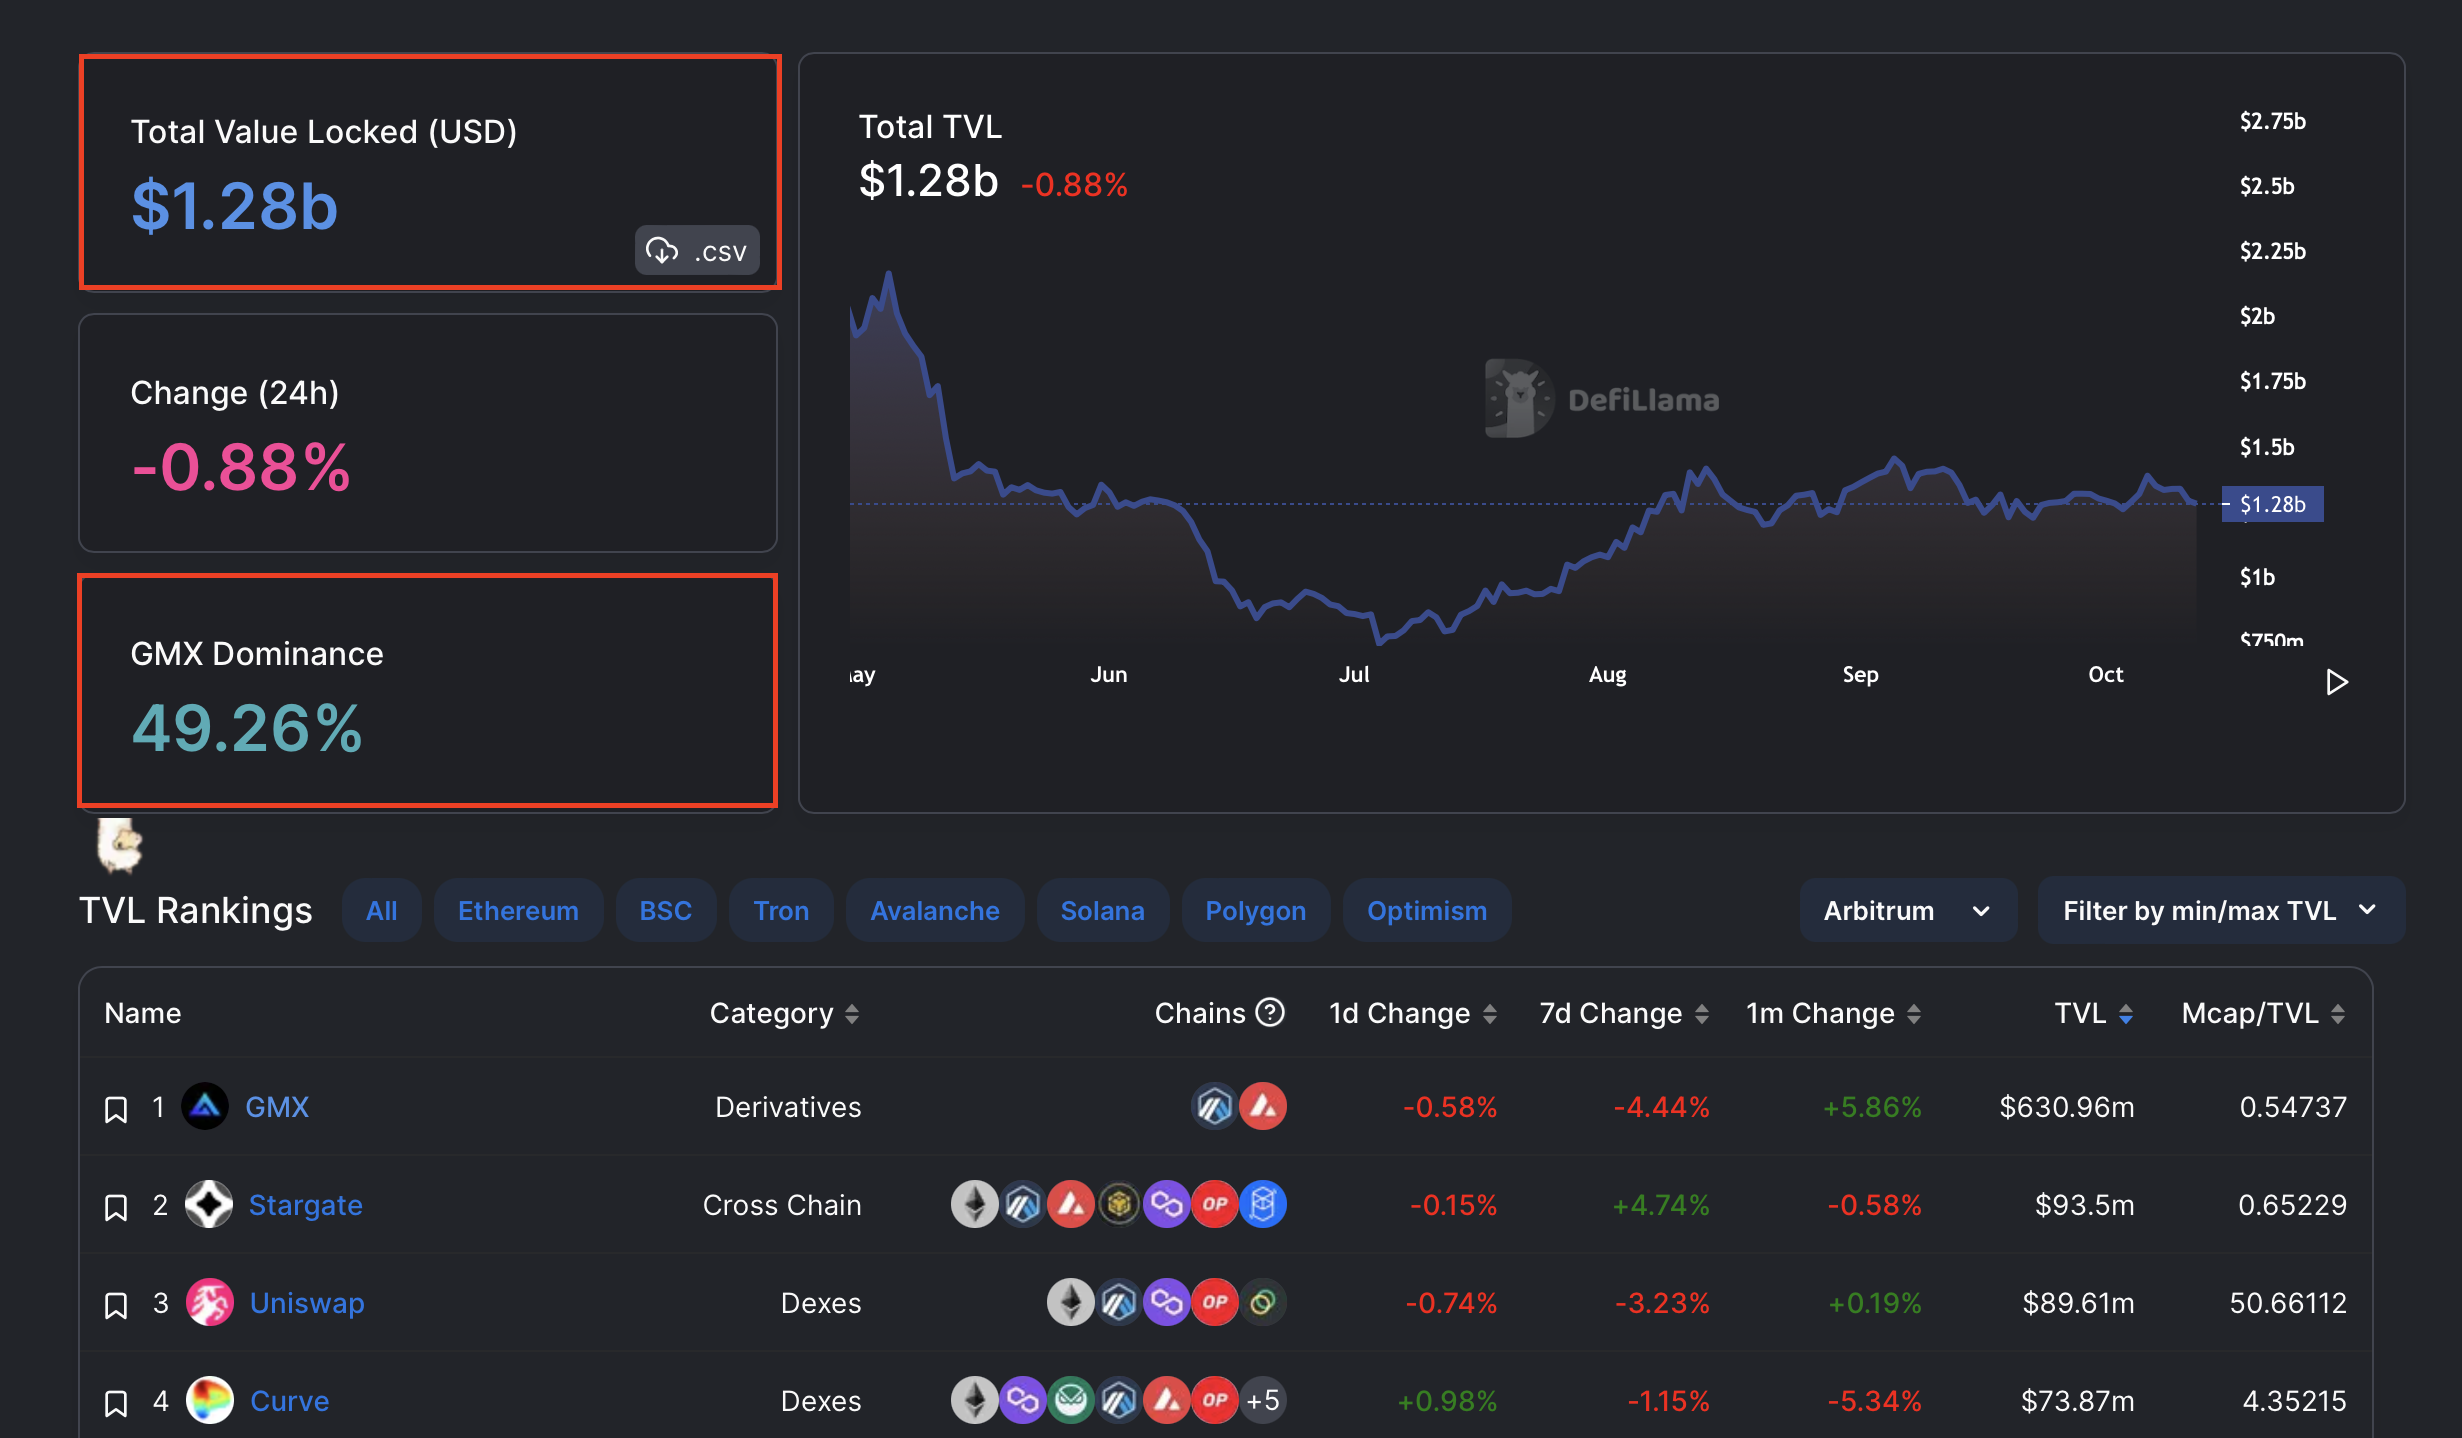Click Arbitrum icon in Stargate row
This screenshot has width=2462, height=1438.
(x=1023, y=1205)
